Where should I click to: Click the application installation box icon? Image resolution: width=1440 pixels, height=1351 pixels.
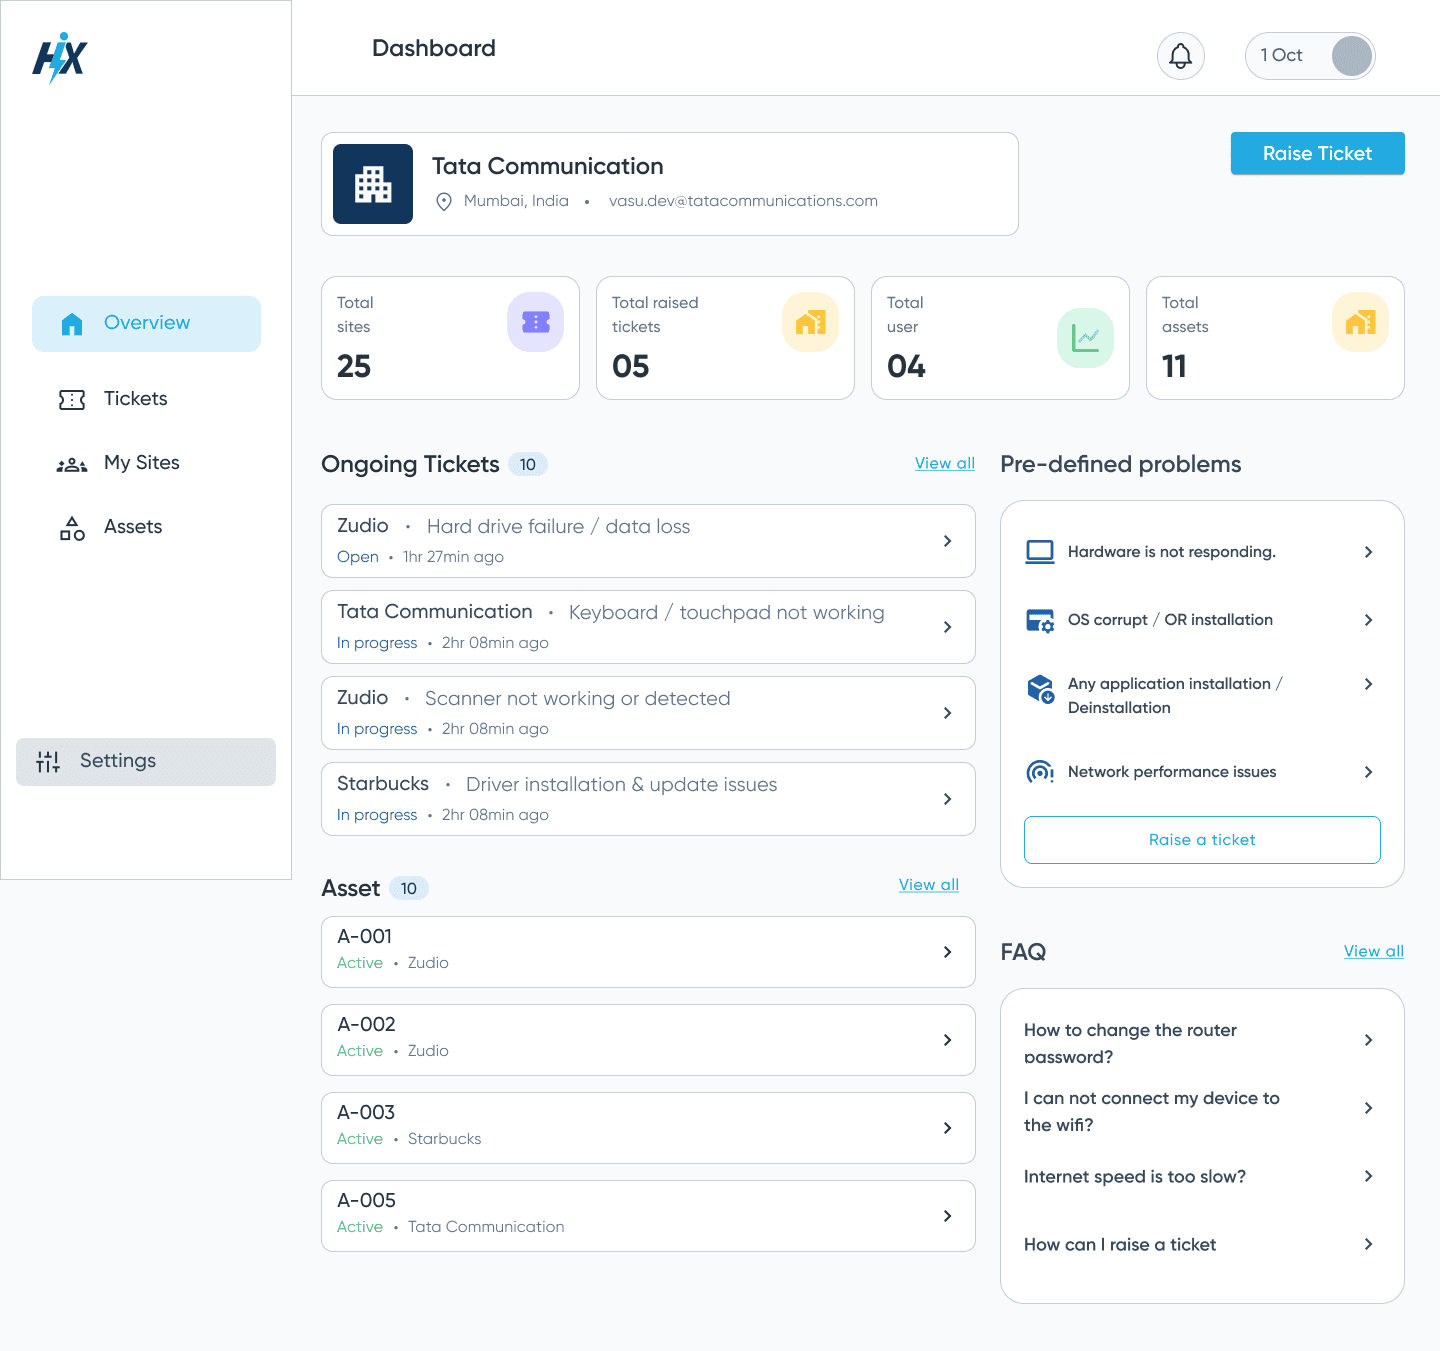point(1040,688)
